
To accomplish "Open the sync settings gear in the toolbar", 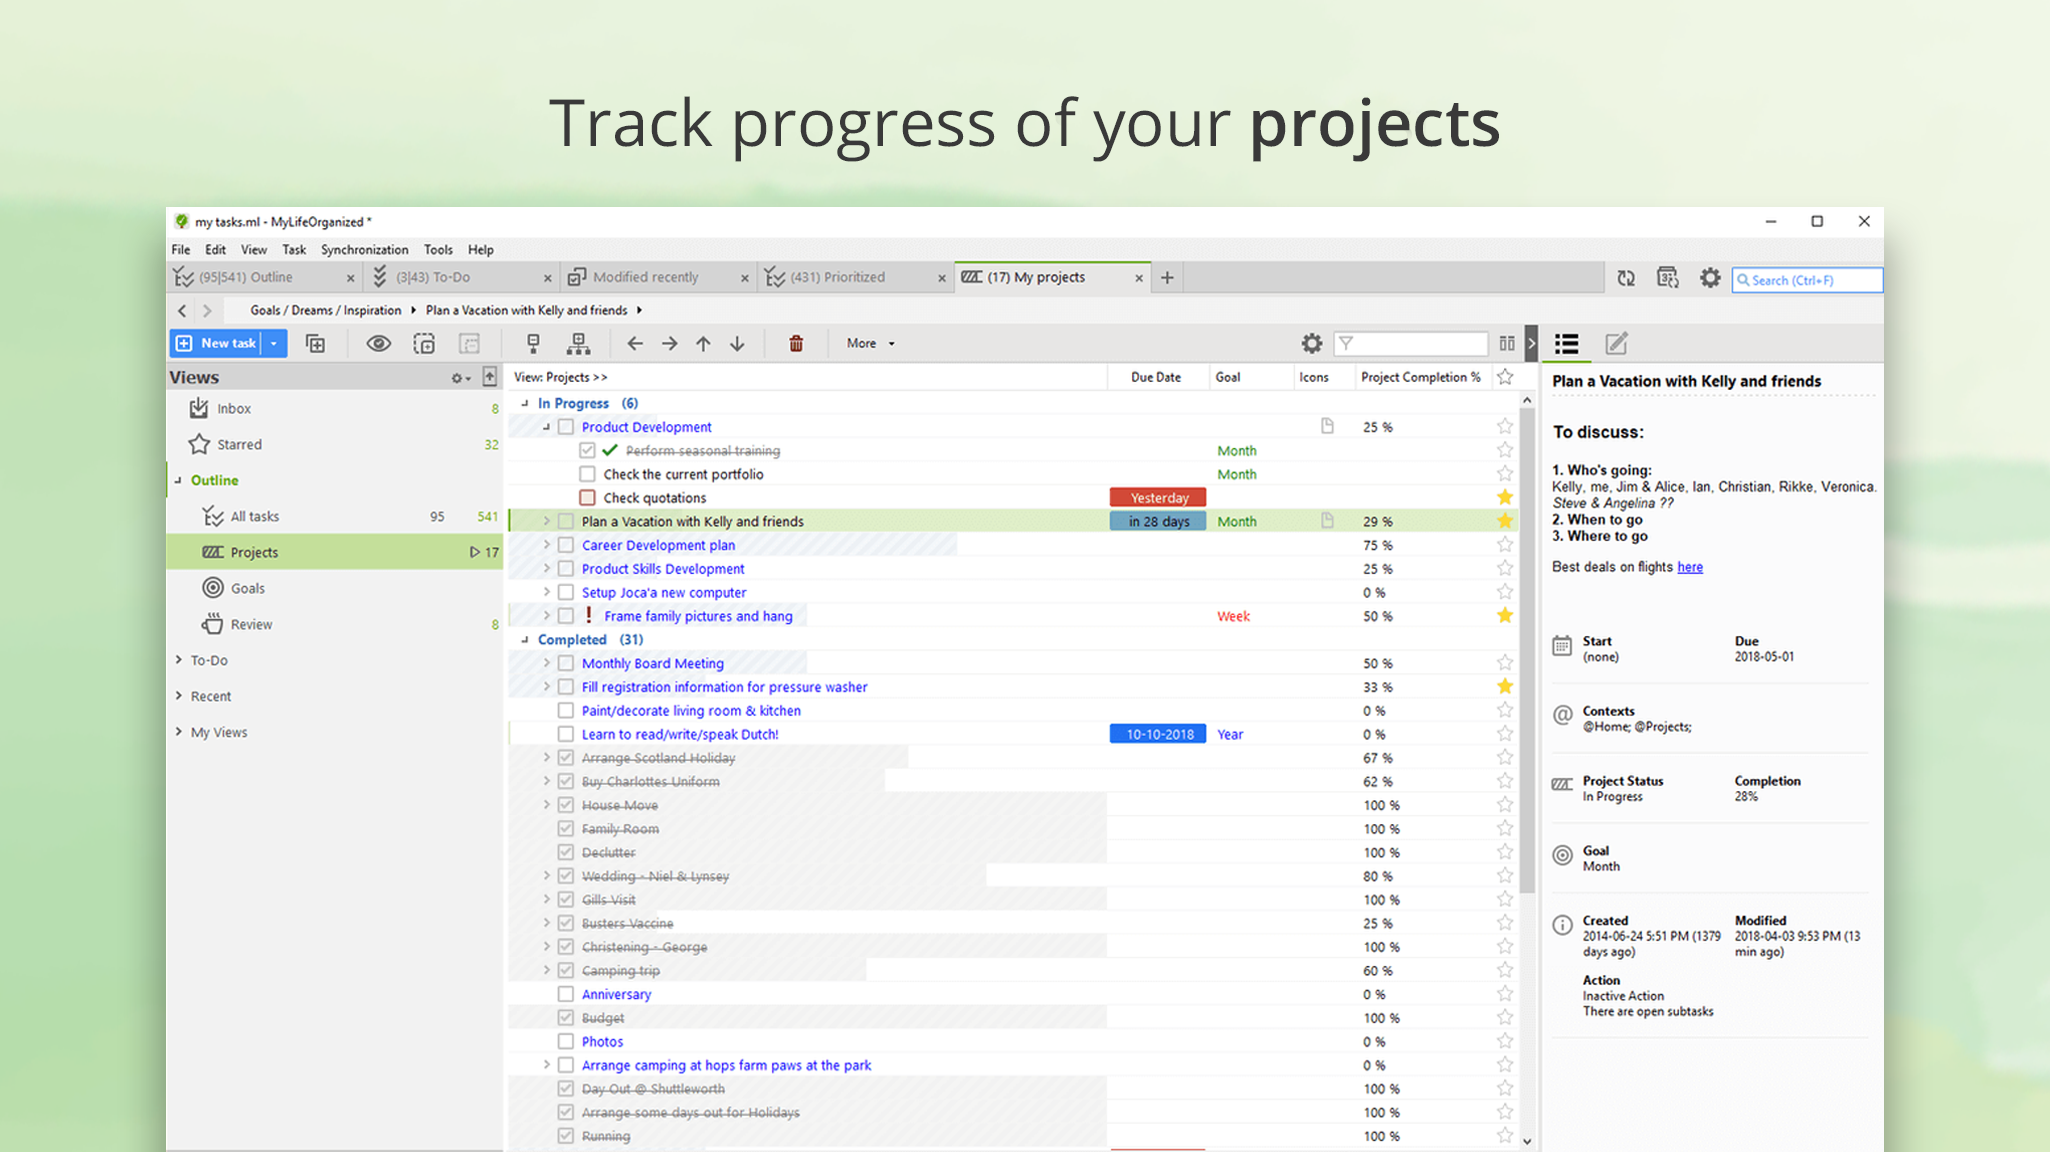I will [x=1709, y=279].
